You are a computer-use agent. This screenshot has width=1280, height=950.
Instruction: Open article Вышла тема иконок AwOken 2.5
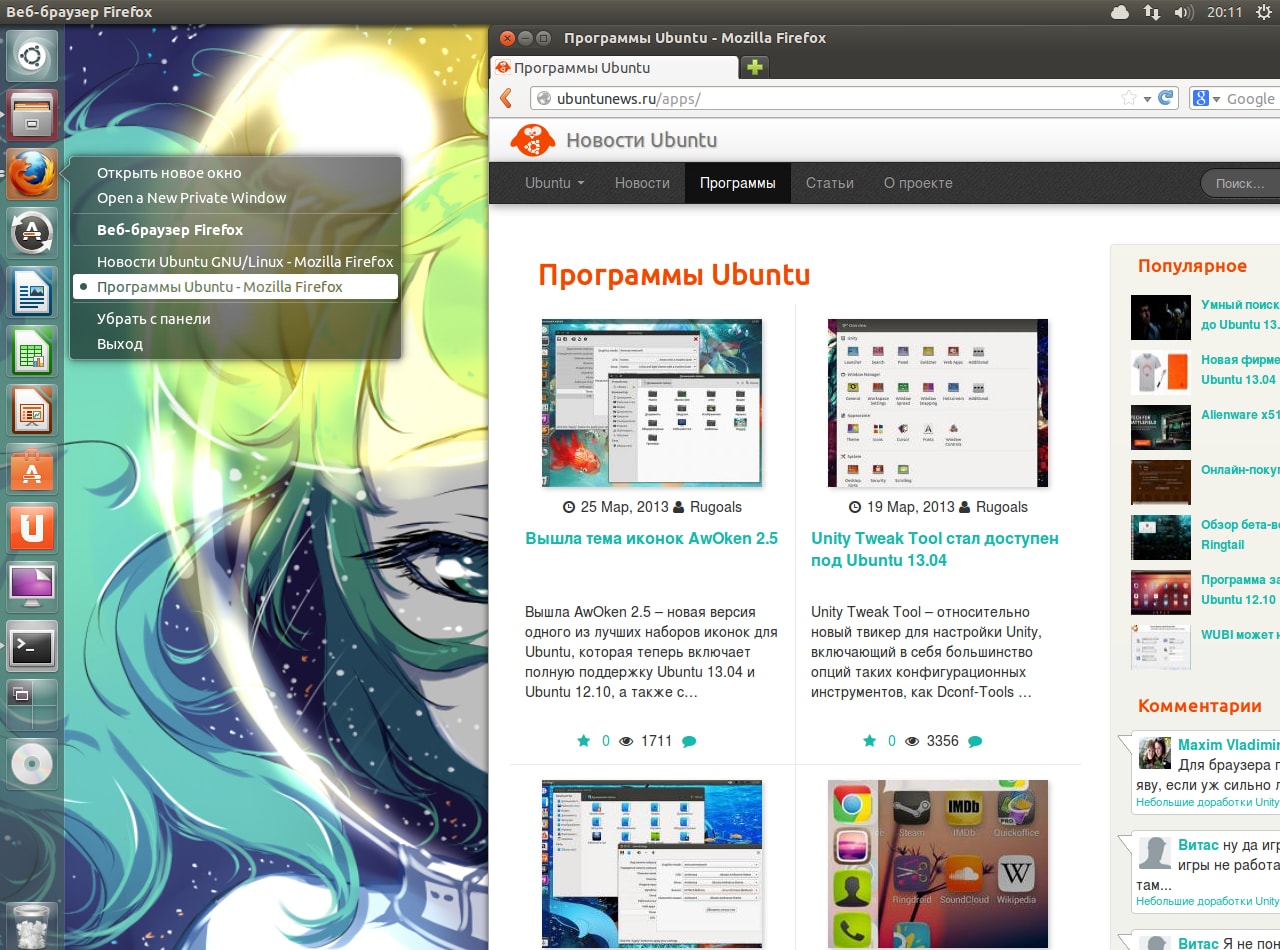point(651,538)
